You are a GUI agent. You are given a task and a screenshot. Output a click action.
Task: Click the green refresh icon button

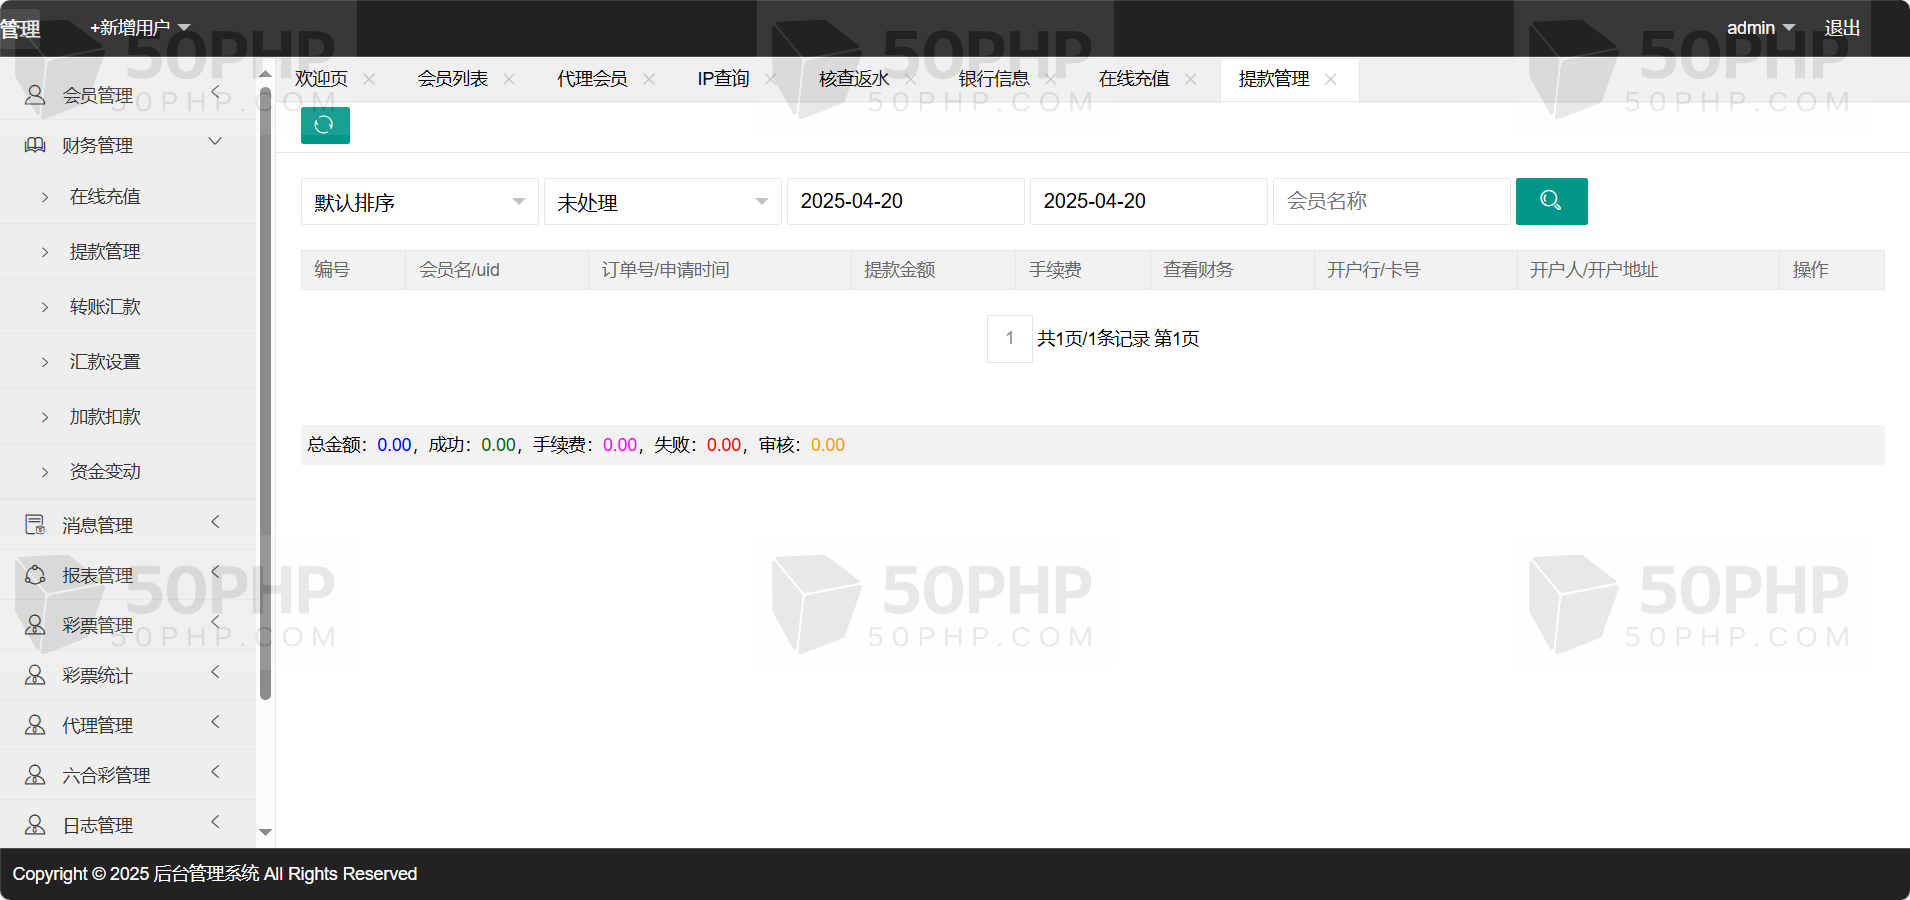coord(324,125)
